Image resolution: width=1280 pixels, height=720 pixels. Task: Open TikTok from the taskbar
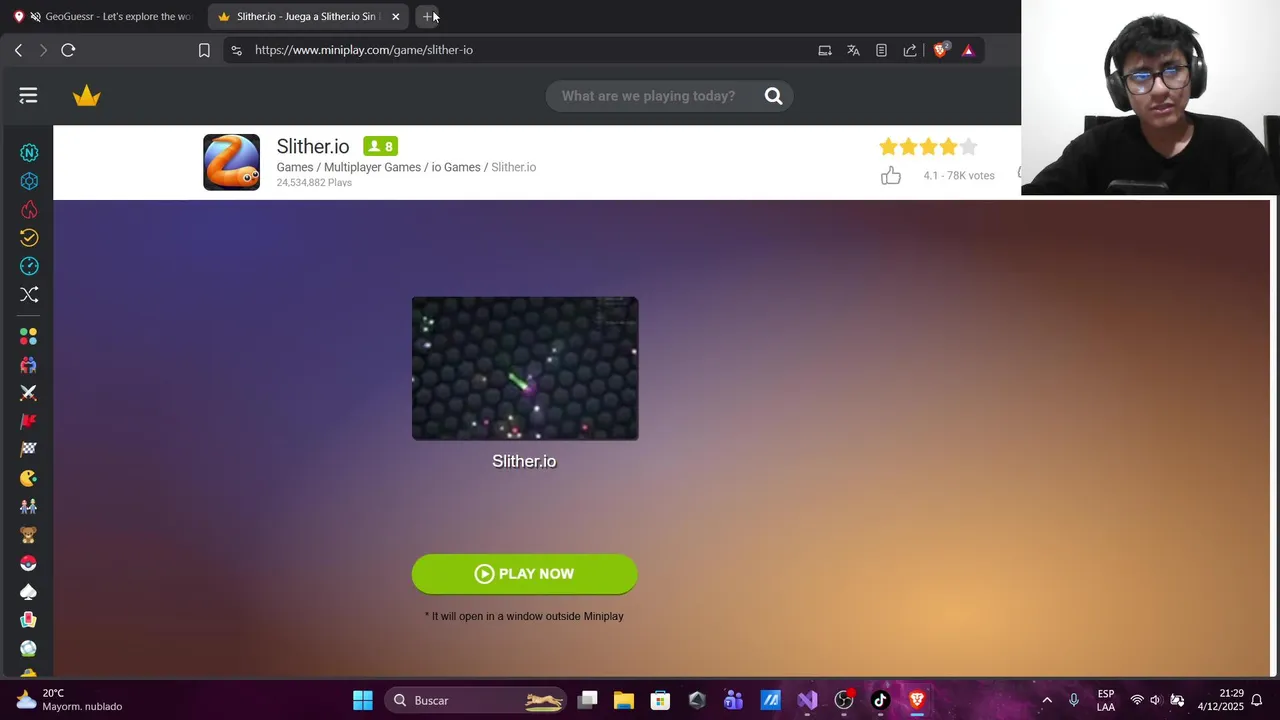(880, 700)
